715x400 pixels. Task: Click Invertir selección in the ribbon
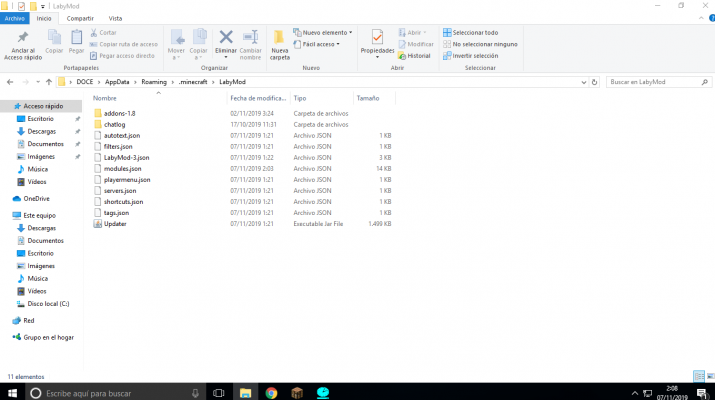coord(475,56)
